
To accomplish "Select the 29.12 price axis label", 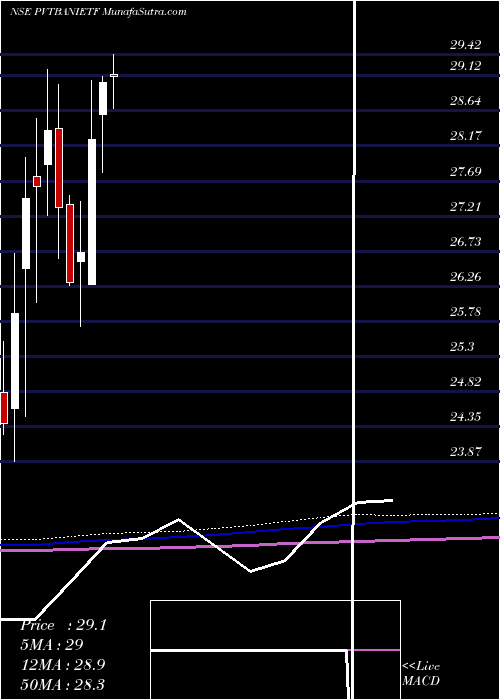I will pos(466,66).
